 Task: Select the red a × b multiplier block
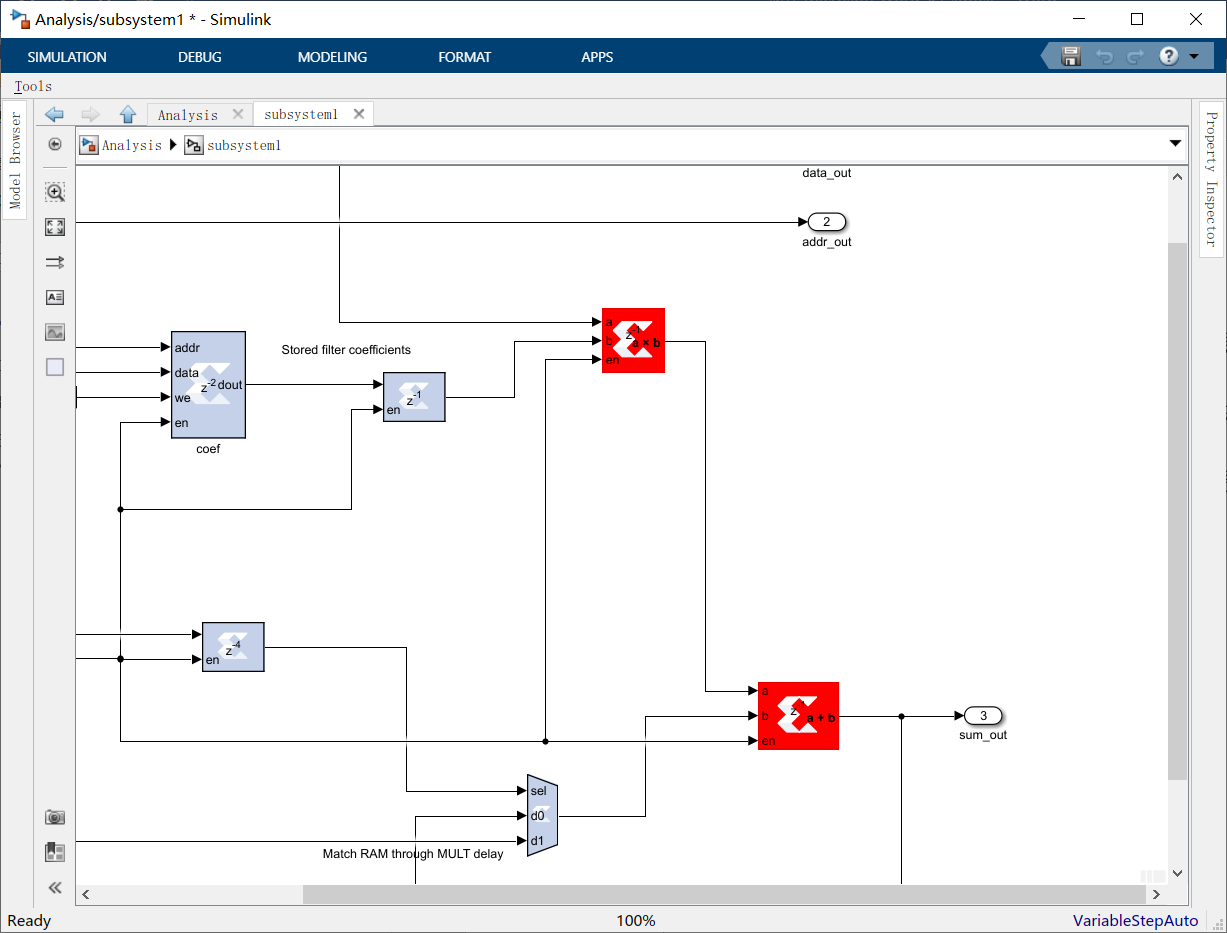(633, 340)
